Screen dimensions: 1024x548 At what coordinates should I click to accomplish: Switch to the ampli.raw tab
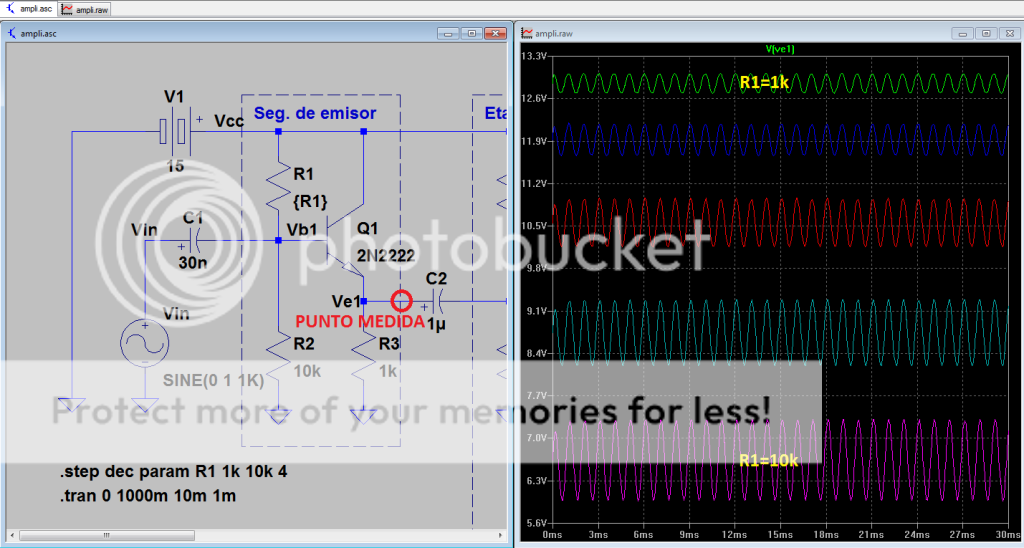click(85, 9)
